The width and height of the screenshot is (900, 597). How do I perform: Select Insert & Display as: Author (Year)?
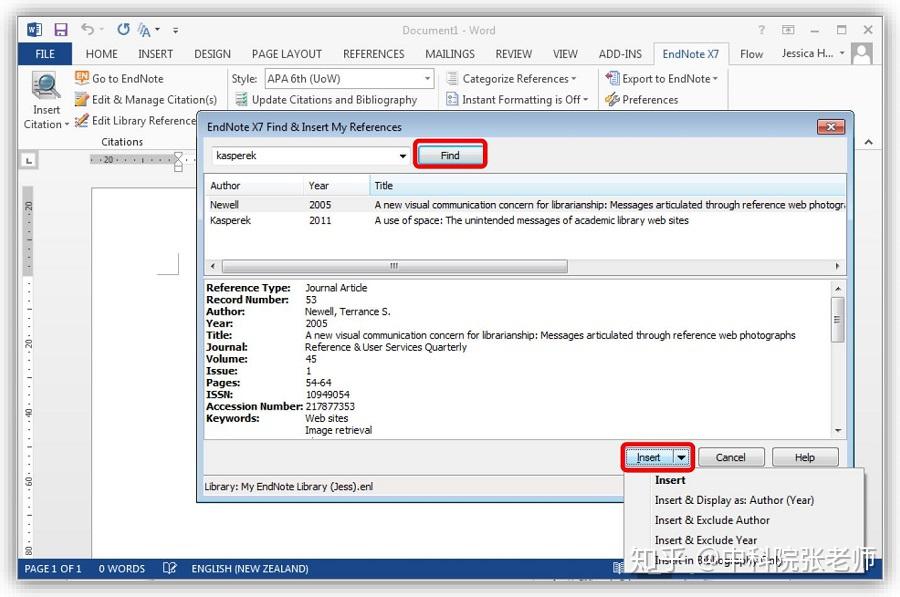coord(734,500)
